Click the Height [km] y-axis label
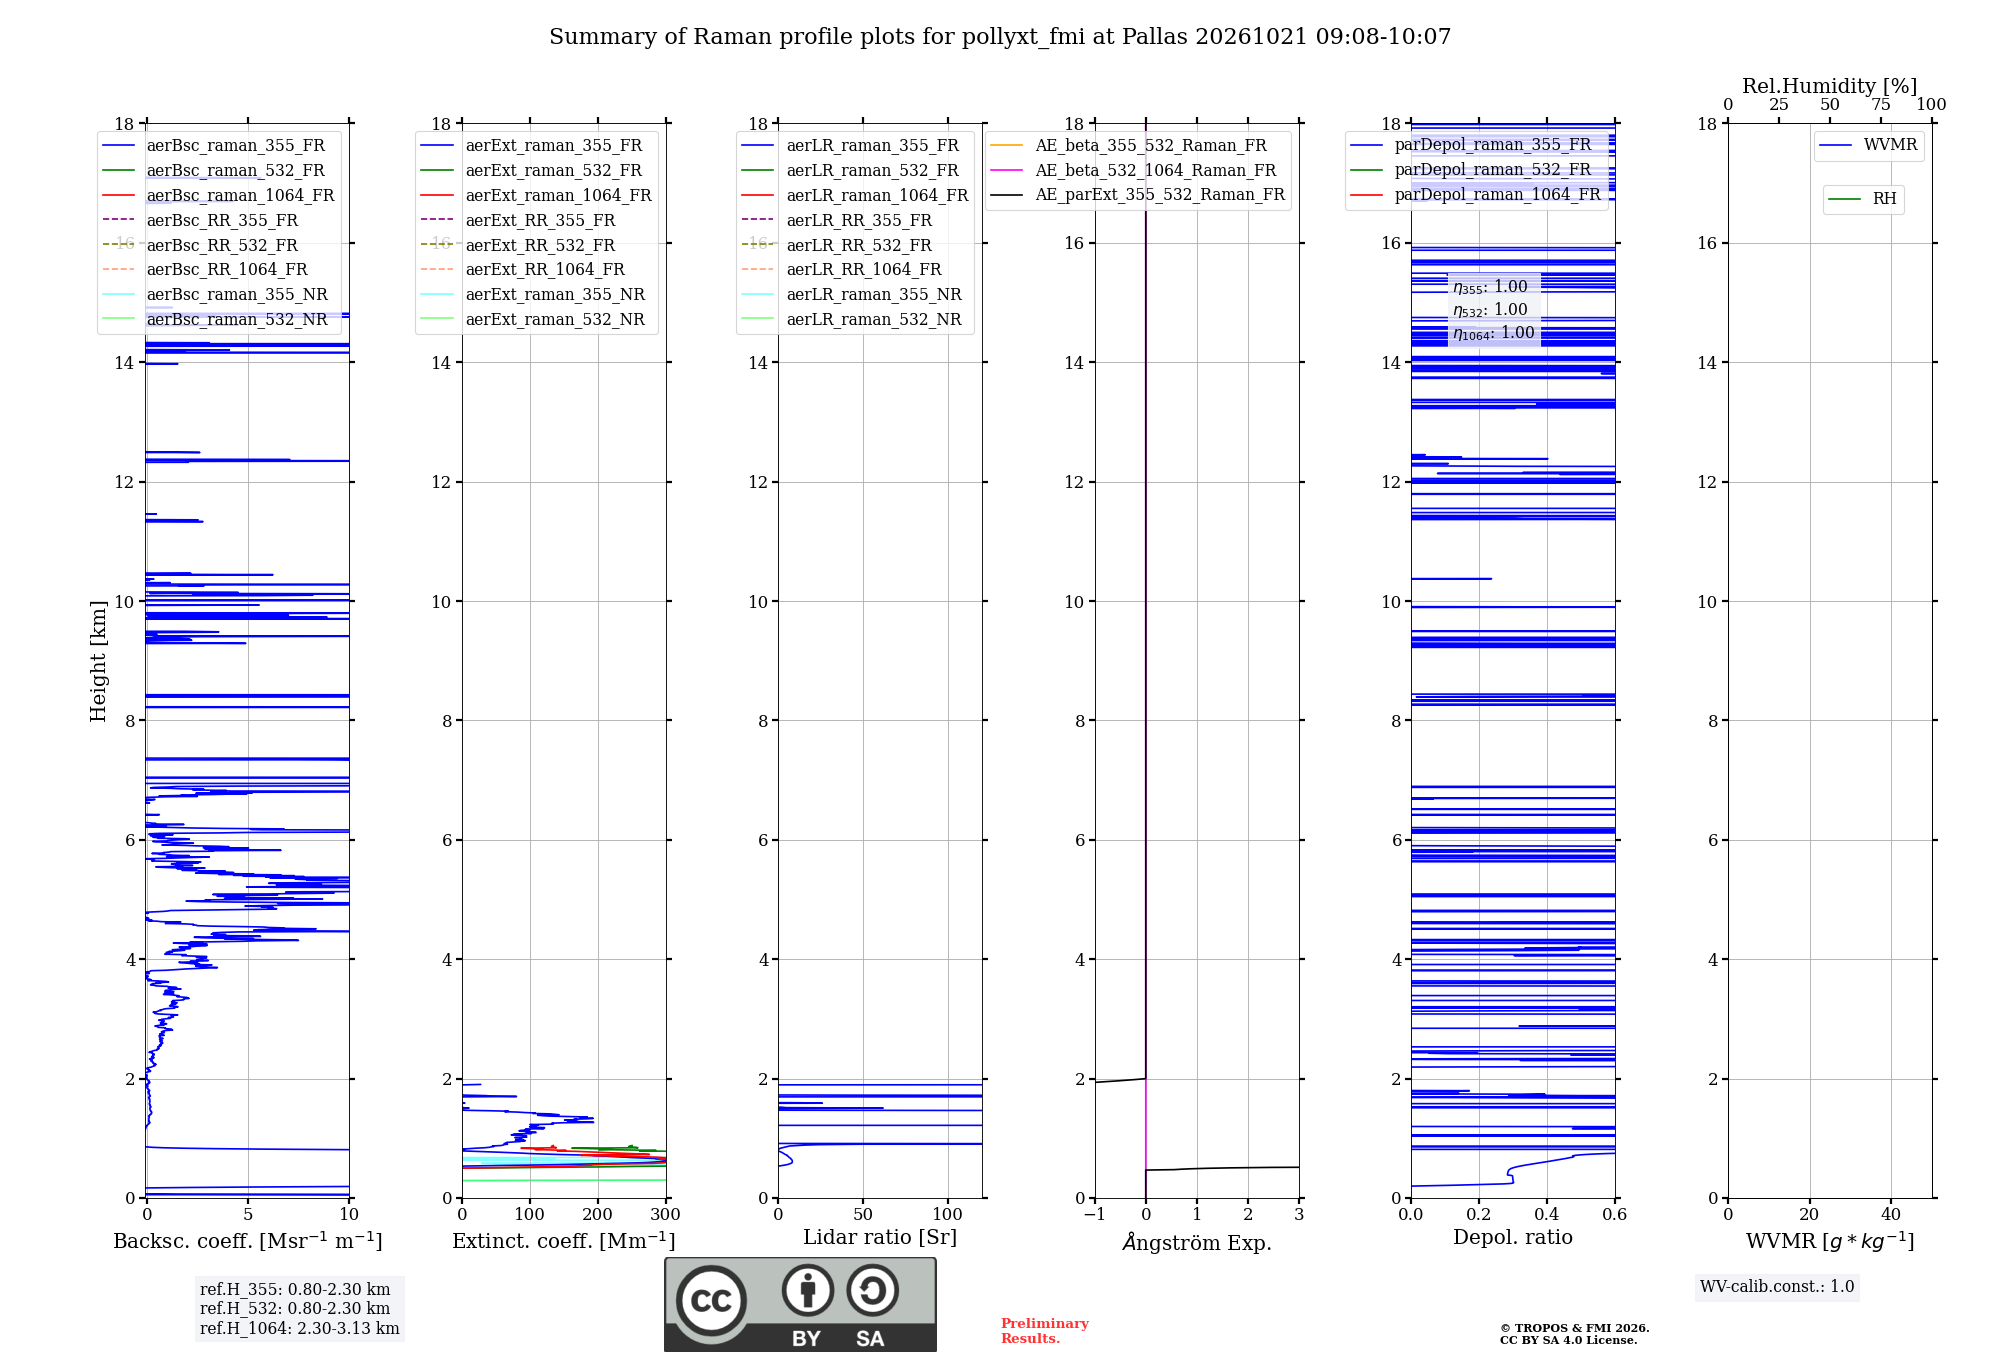2000x1360 pixels. pos(98,661)
